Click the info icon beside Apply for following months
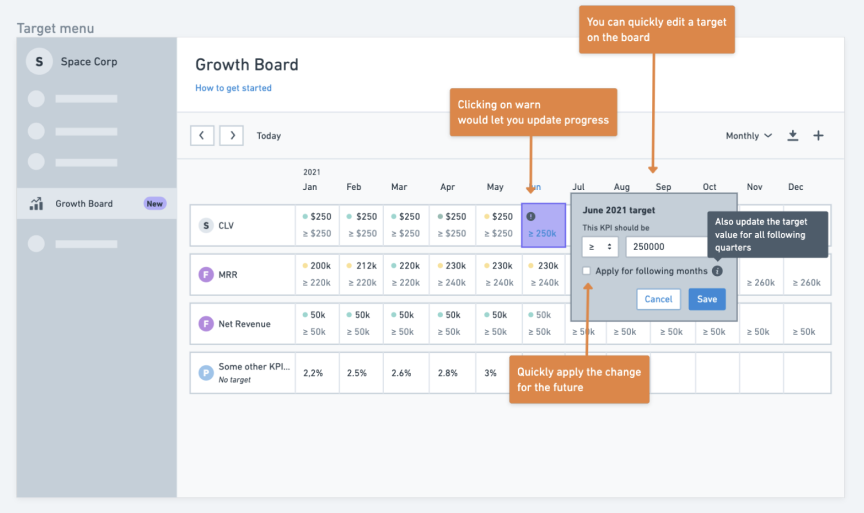 [717, 271]
